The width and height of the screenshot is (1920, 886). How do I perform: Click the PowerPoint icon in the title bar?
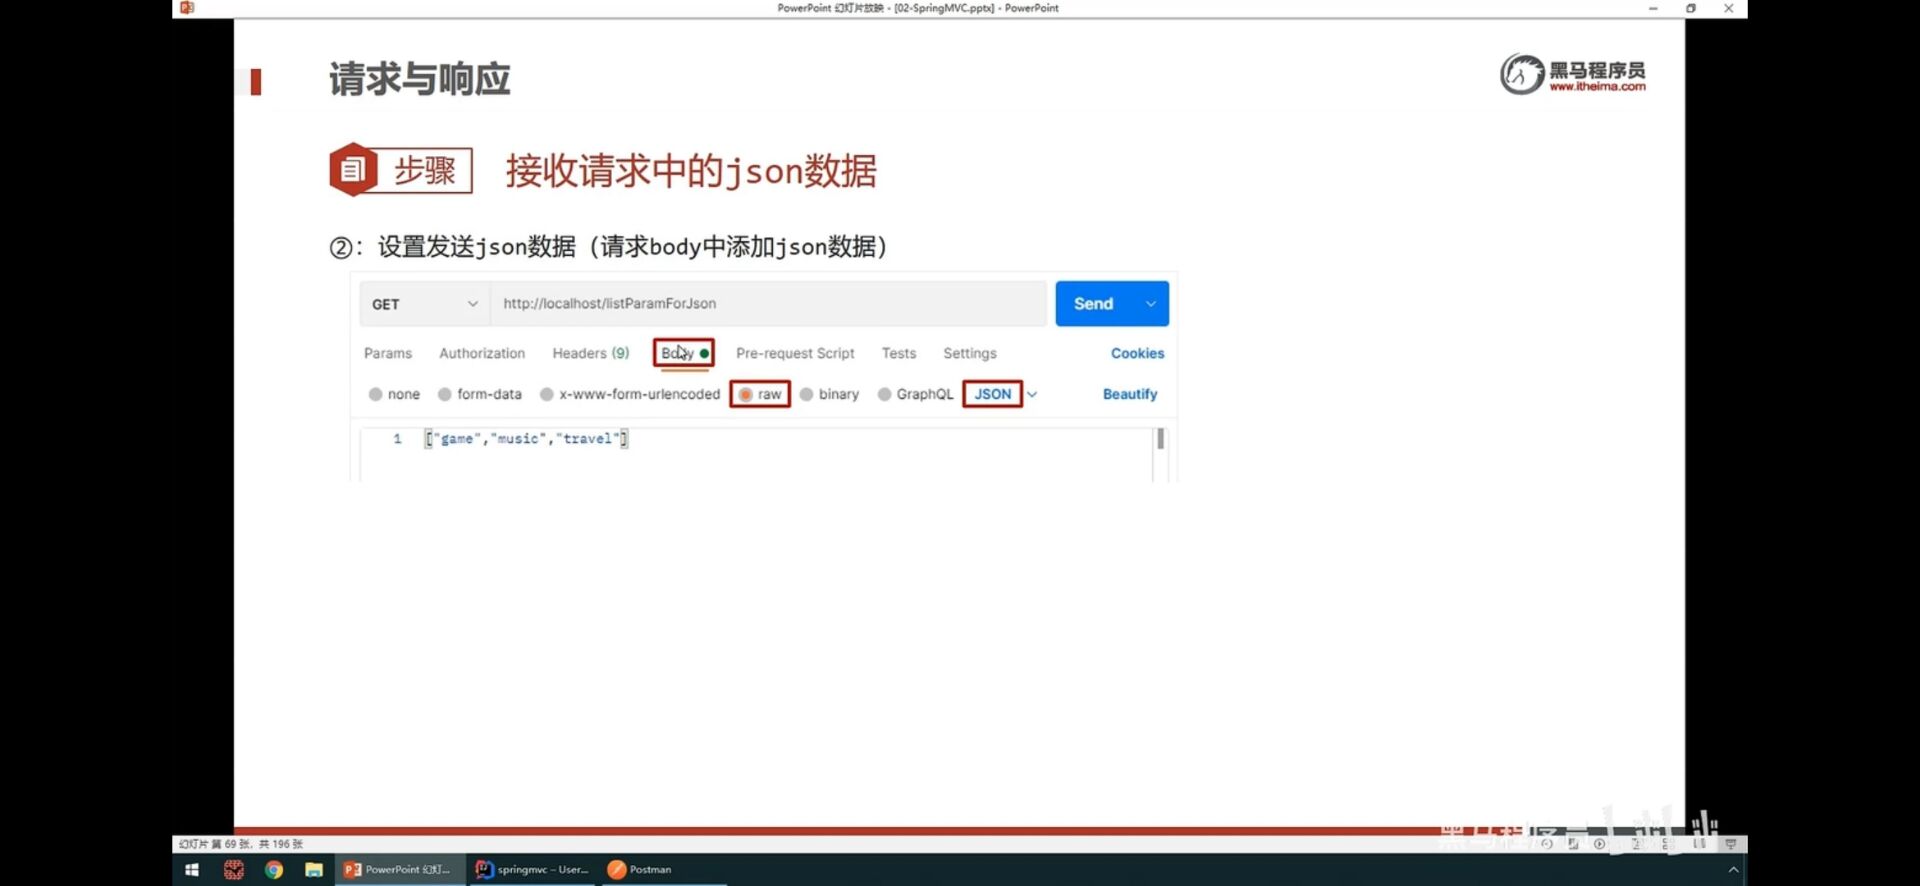click(x=187, y=8)
